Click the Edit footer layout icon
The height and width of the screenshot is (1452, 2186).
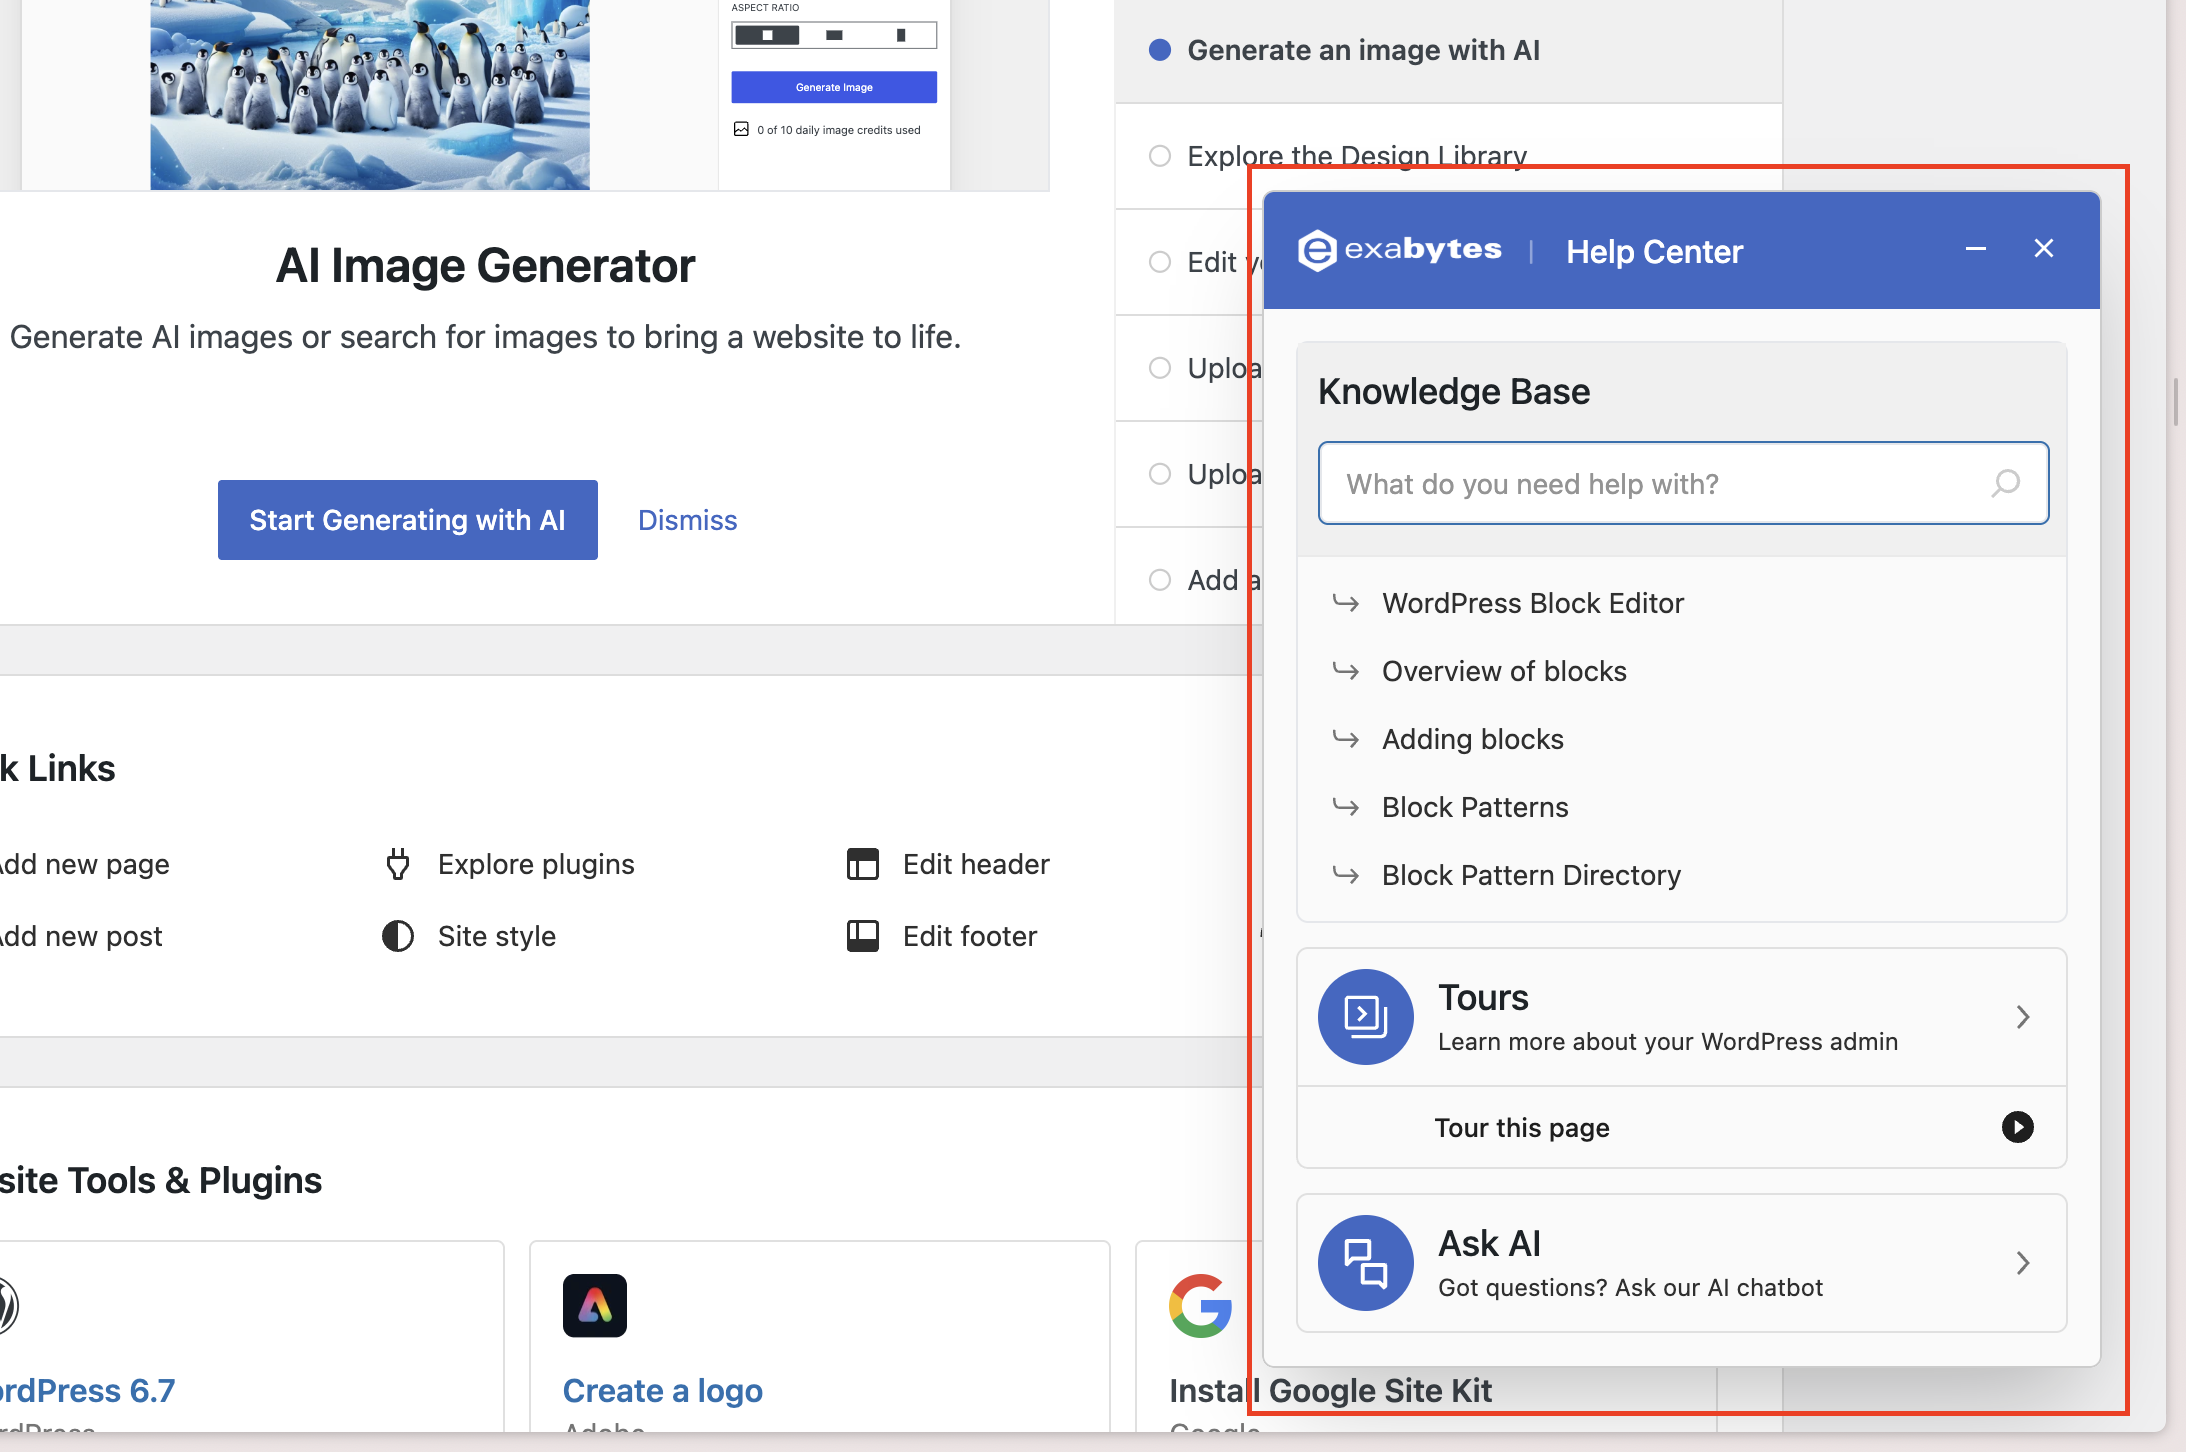(862, 936)
